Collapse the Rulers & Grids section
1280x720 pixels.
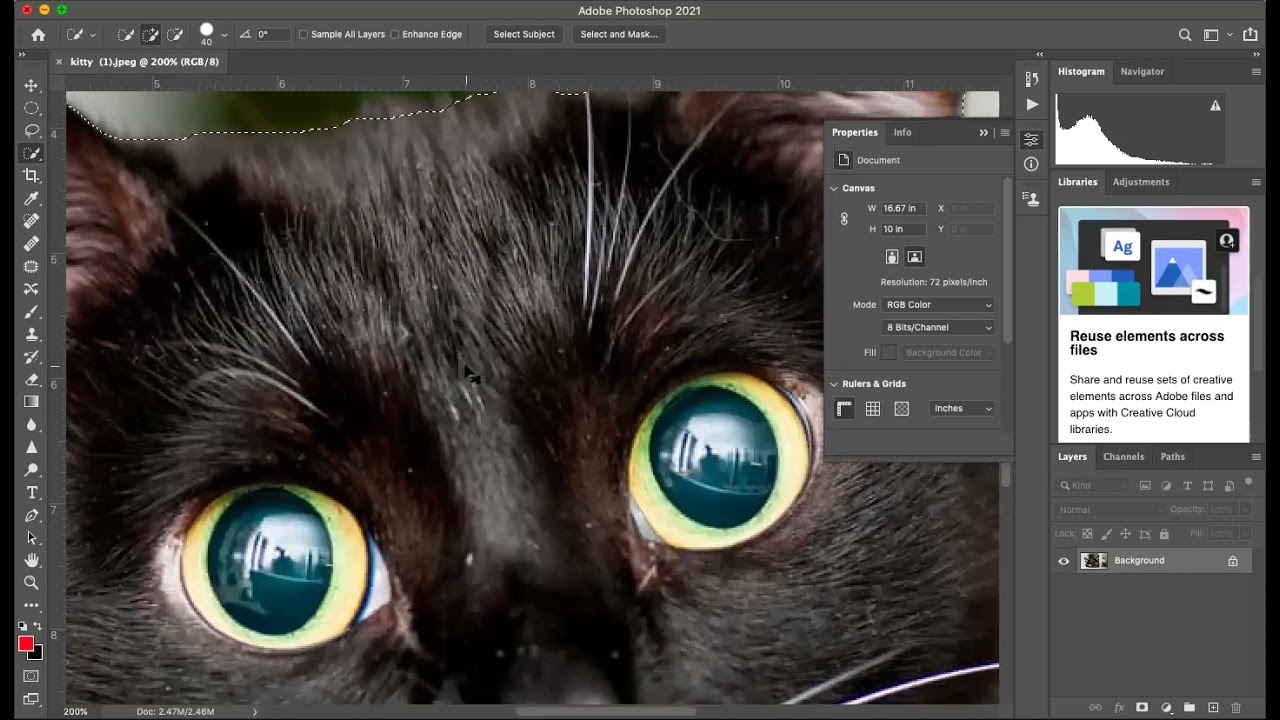(834, 384)
